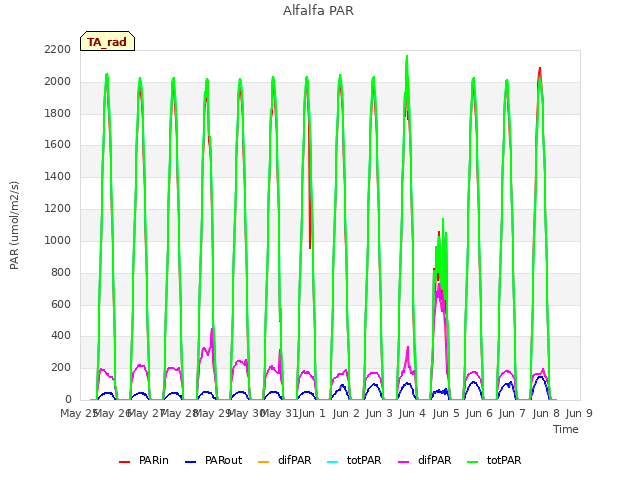Click the 800 y-axis tick label
The height and width of the screenshot is (480, 640).
pos(61,272)
